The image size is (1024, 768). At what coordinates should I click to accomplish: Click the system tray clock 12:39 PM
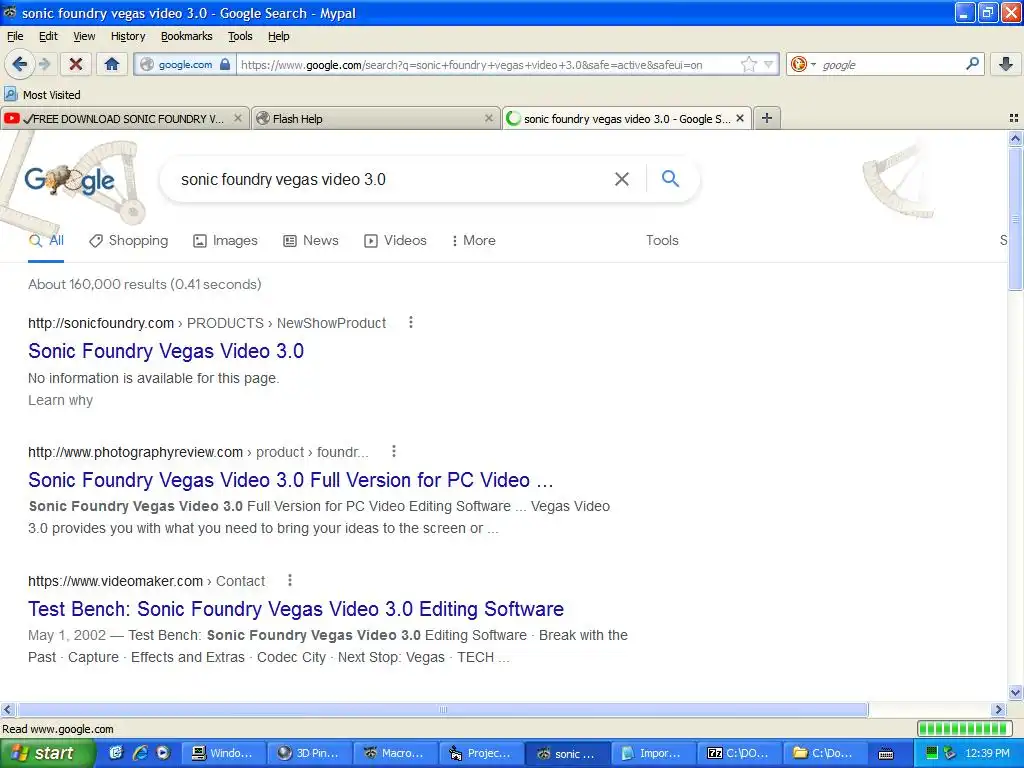(x=987, y=753)
